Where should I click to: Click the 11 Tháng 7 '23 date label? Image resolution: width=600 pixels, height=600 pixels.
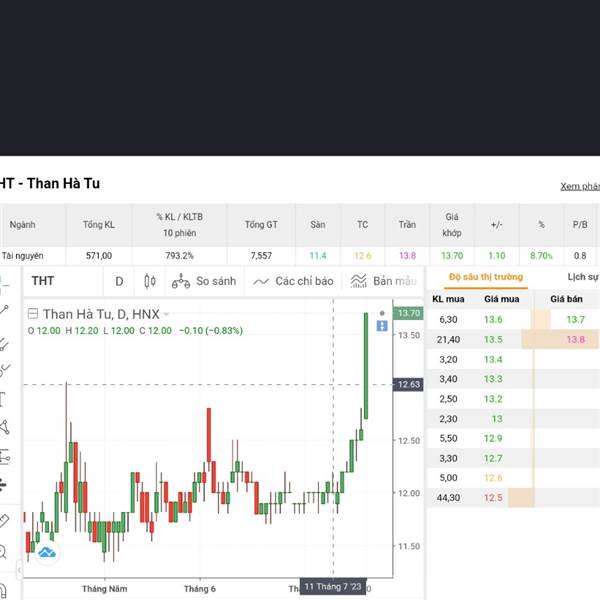(333, 587)
